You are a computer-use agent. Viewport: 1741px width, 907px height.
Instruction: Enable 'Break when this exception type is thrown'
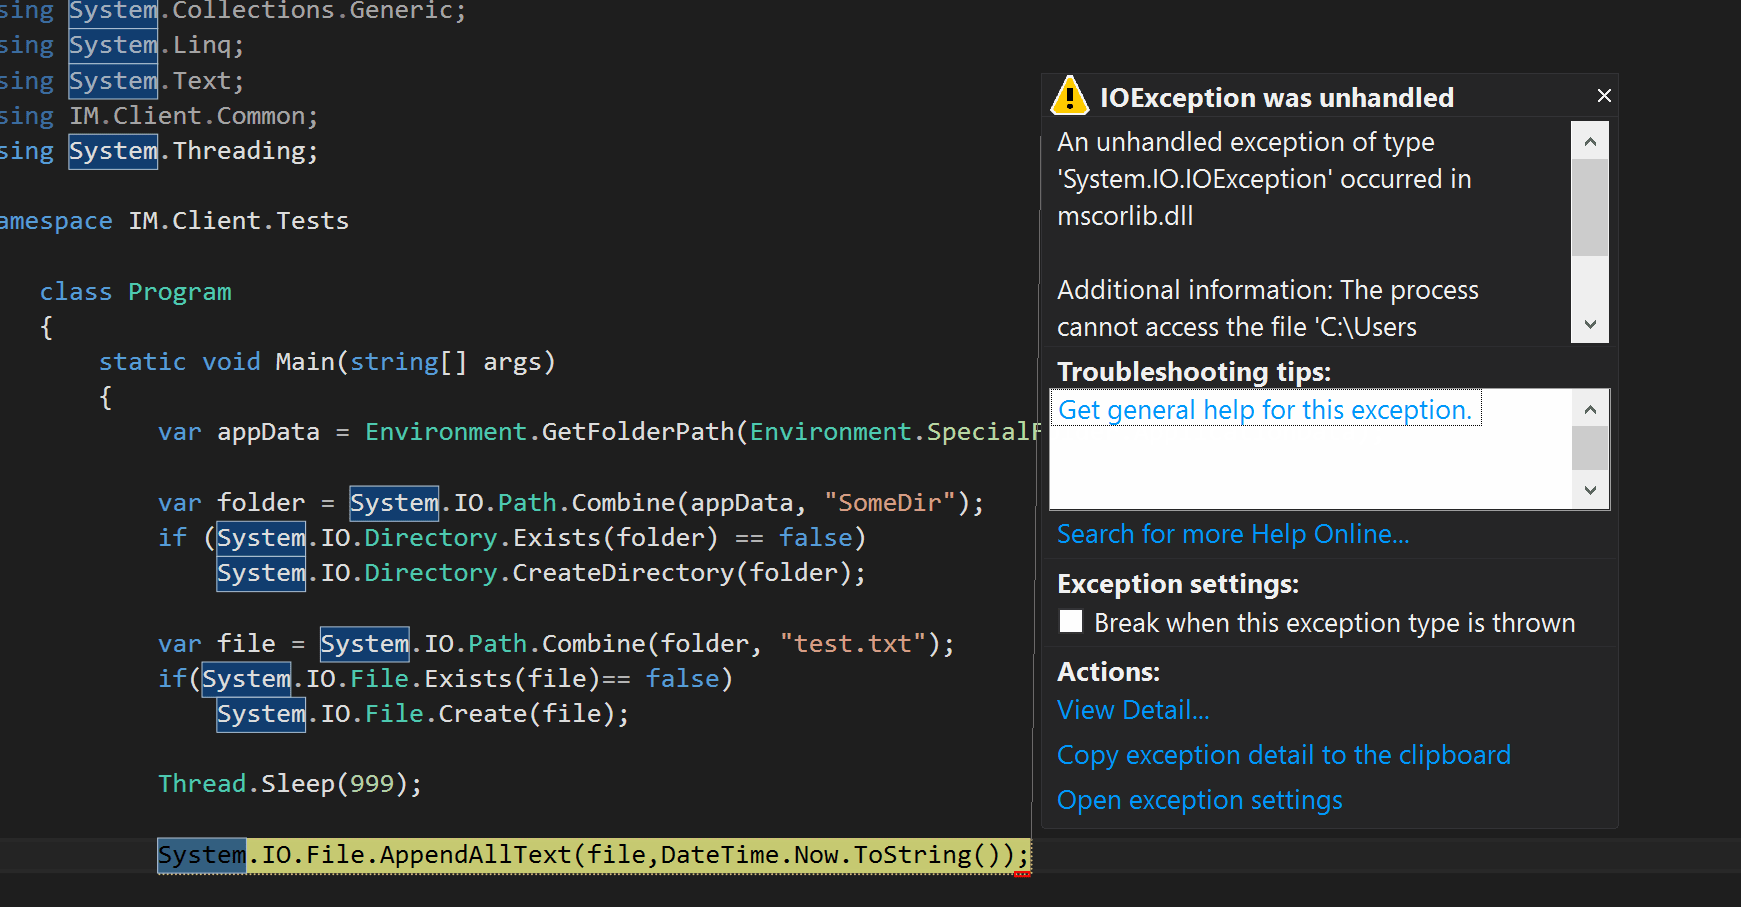pyautogui.click(x=1071, y=622)
